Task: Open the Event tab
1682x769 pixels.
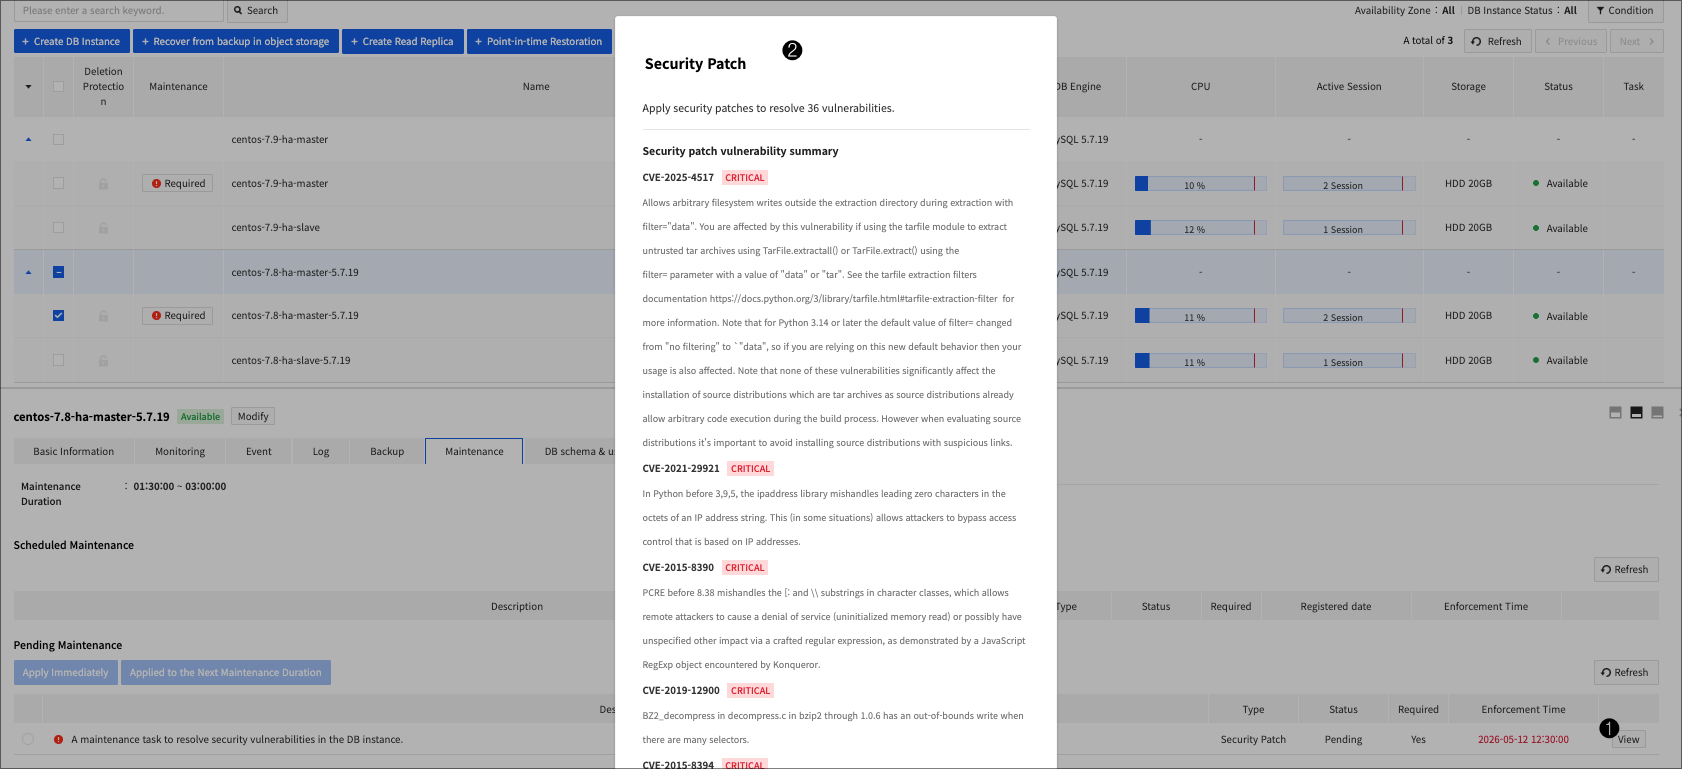Action: click(x=259, y=452)
